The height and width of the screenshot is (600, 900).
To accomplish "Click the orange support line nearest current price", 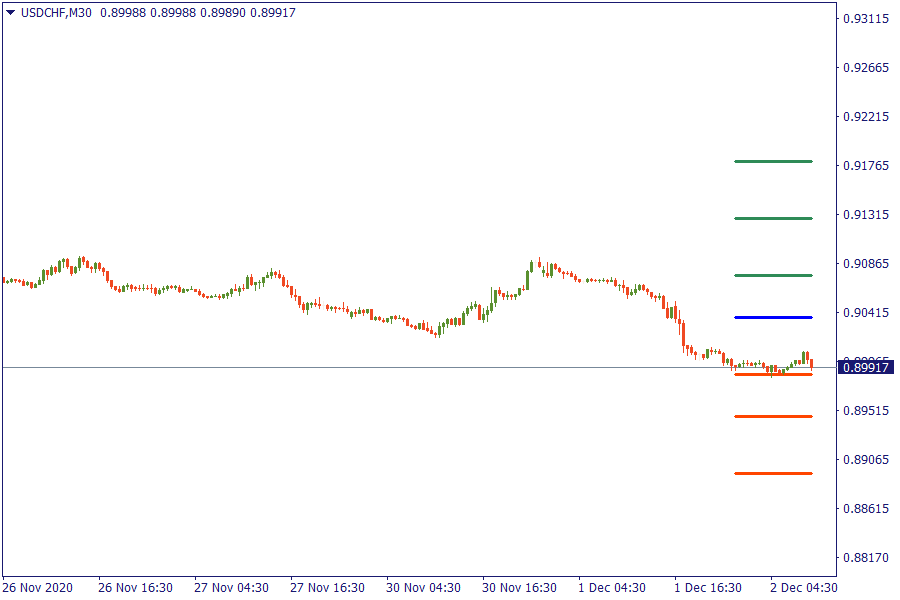I will coord(772,374).
